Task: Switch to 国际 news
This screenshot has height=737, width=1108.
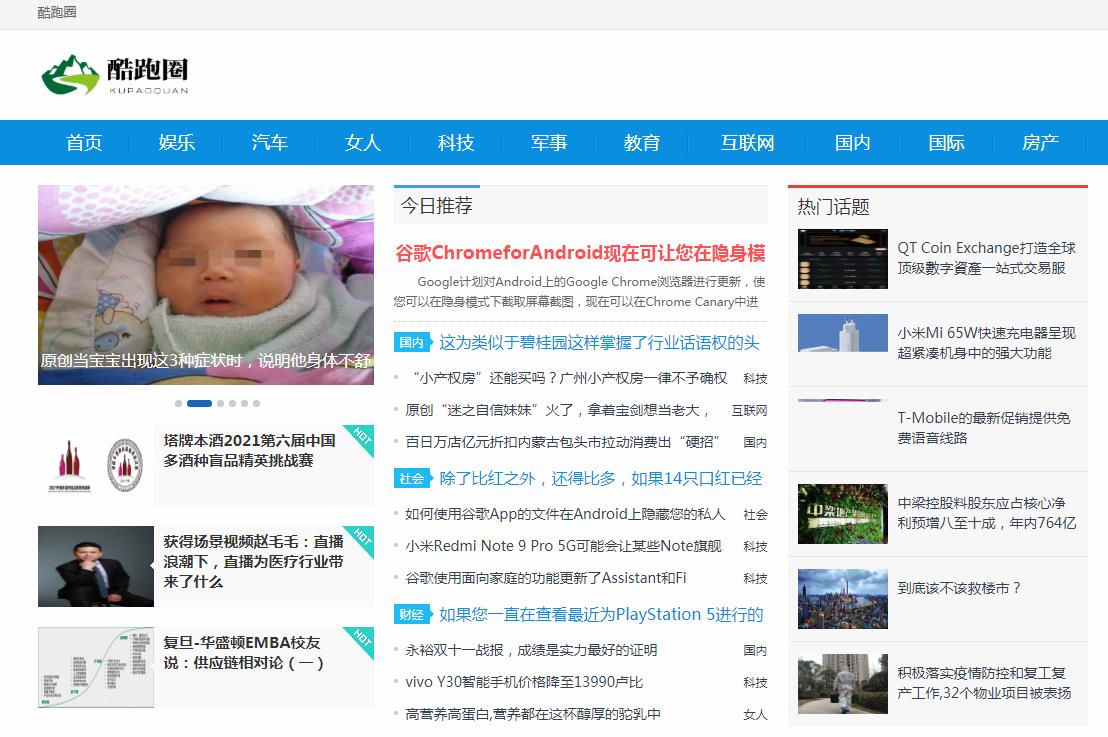Action: click(x=946, y=143)
